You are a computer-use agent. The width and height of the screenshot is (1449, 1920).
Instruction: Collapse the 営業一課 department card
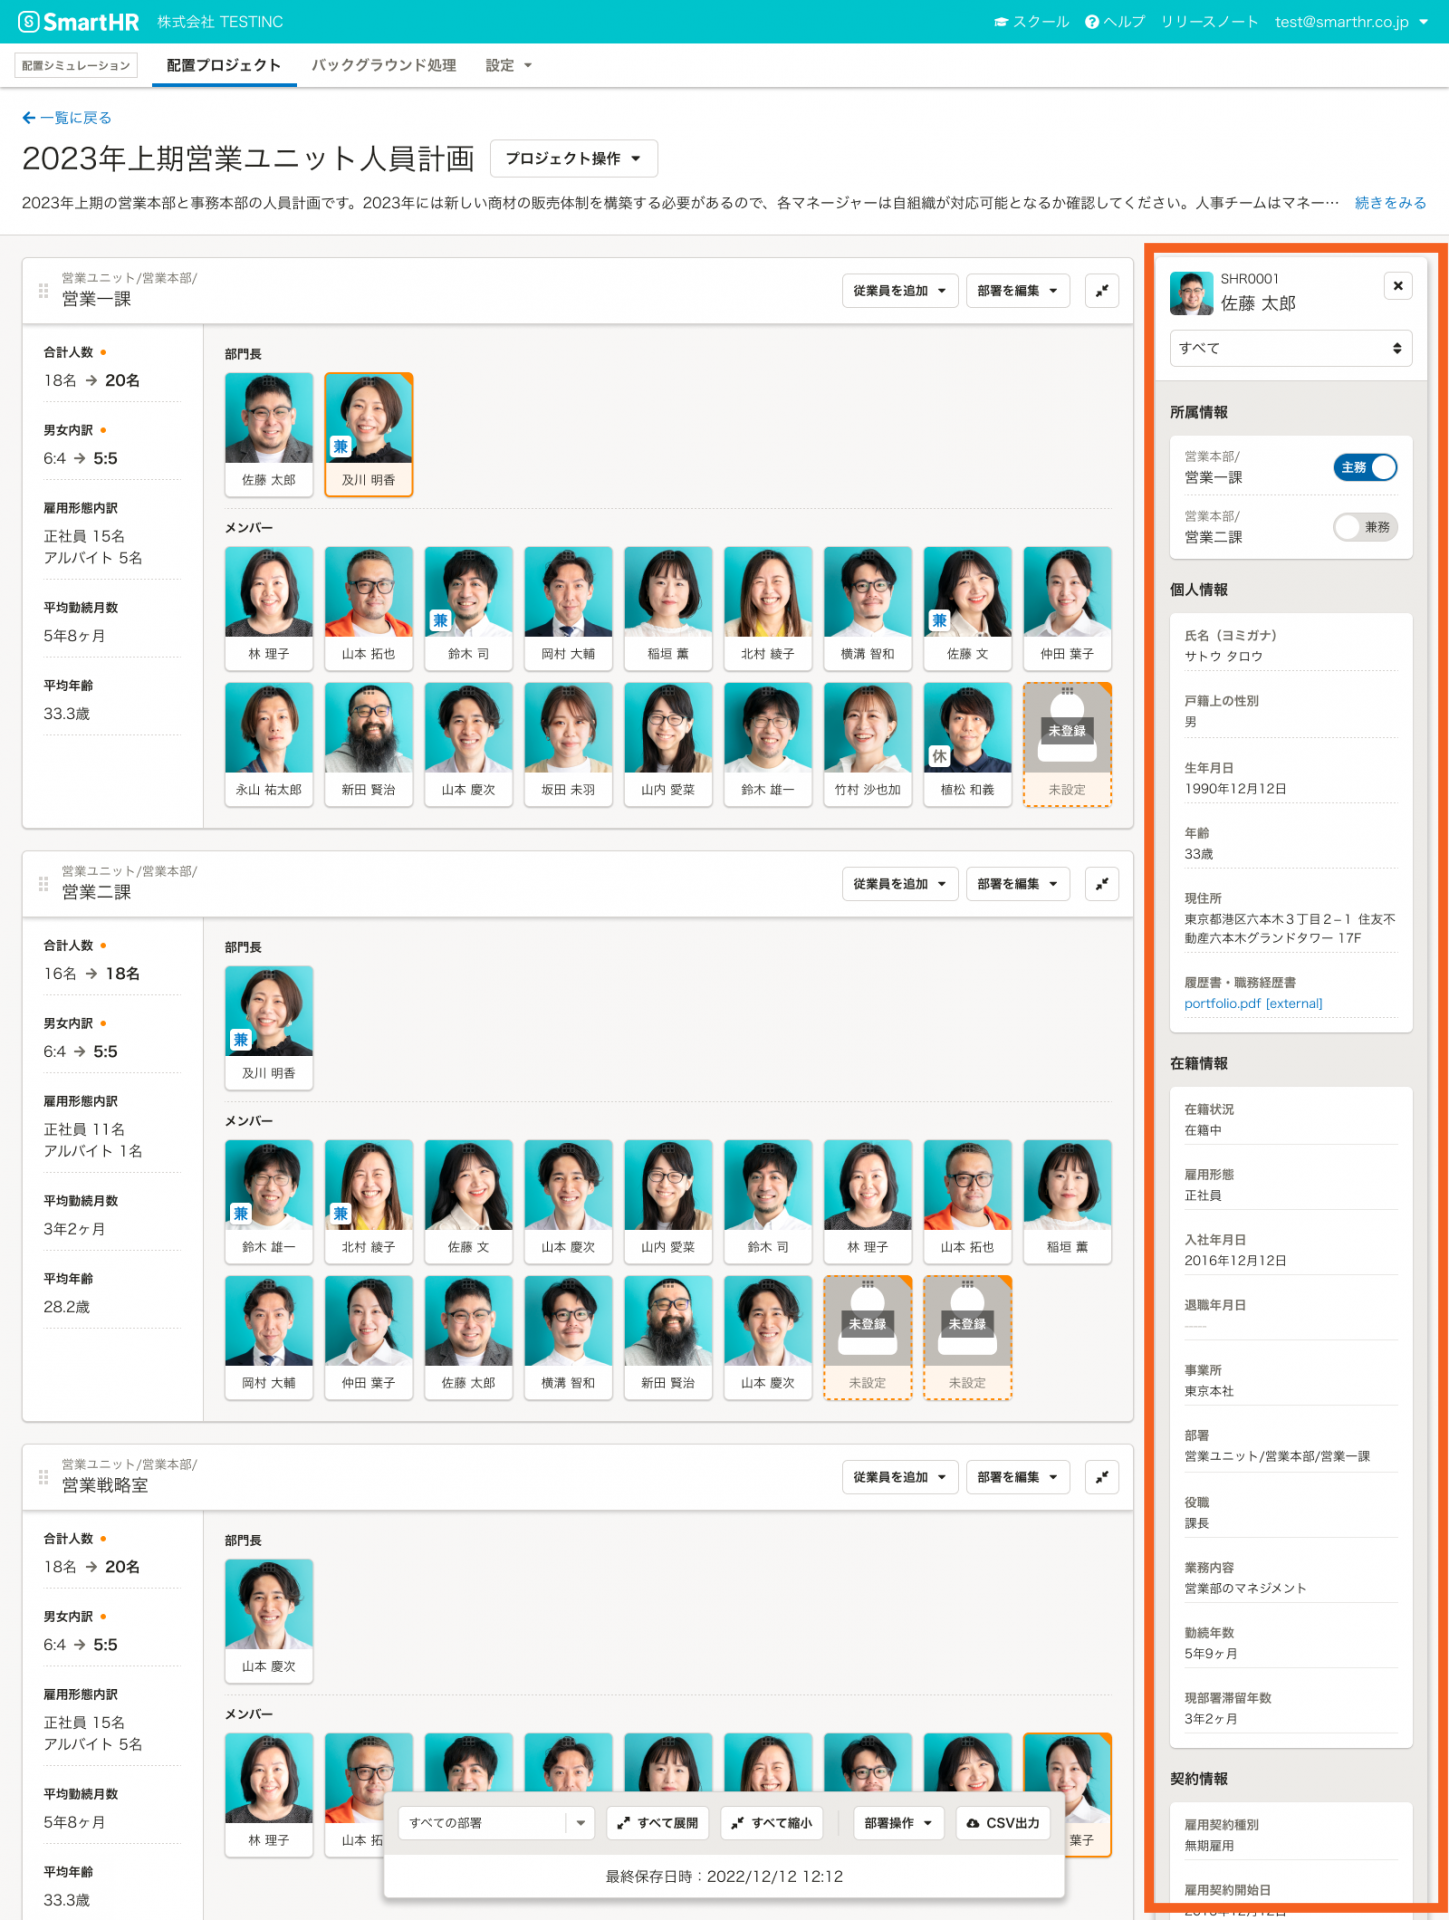pos(1102,291)
